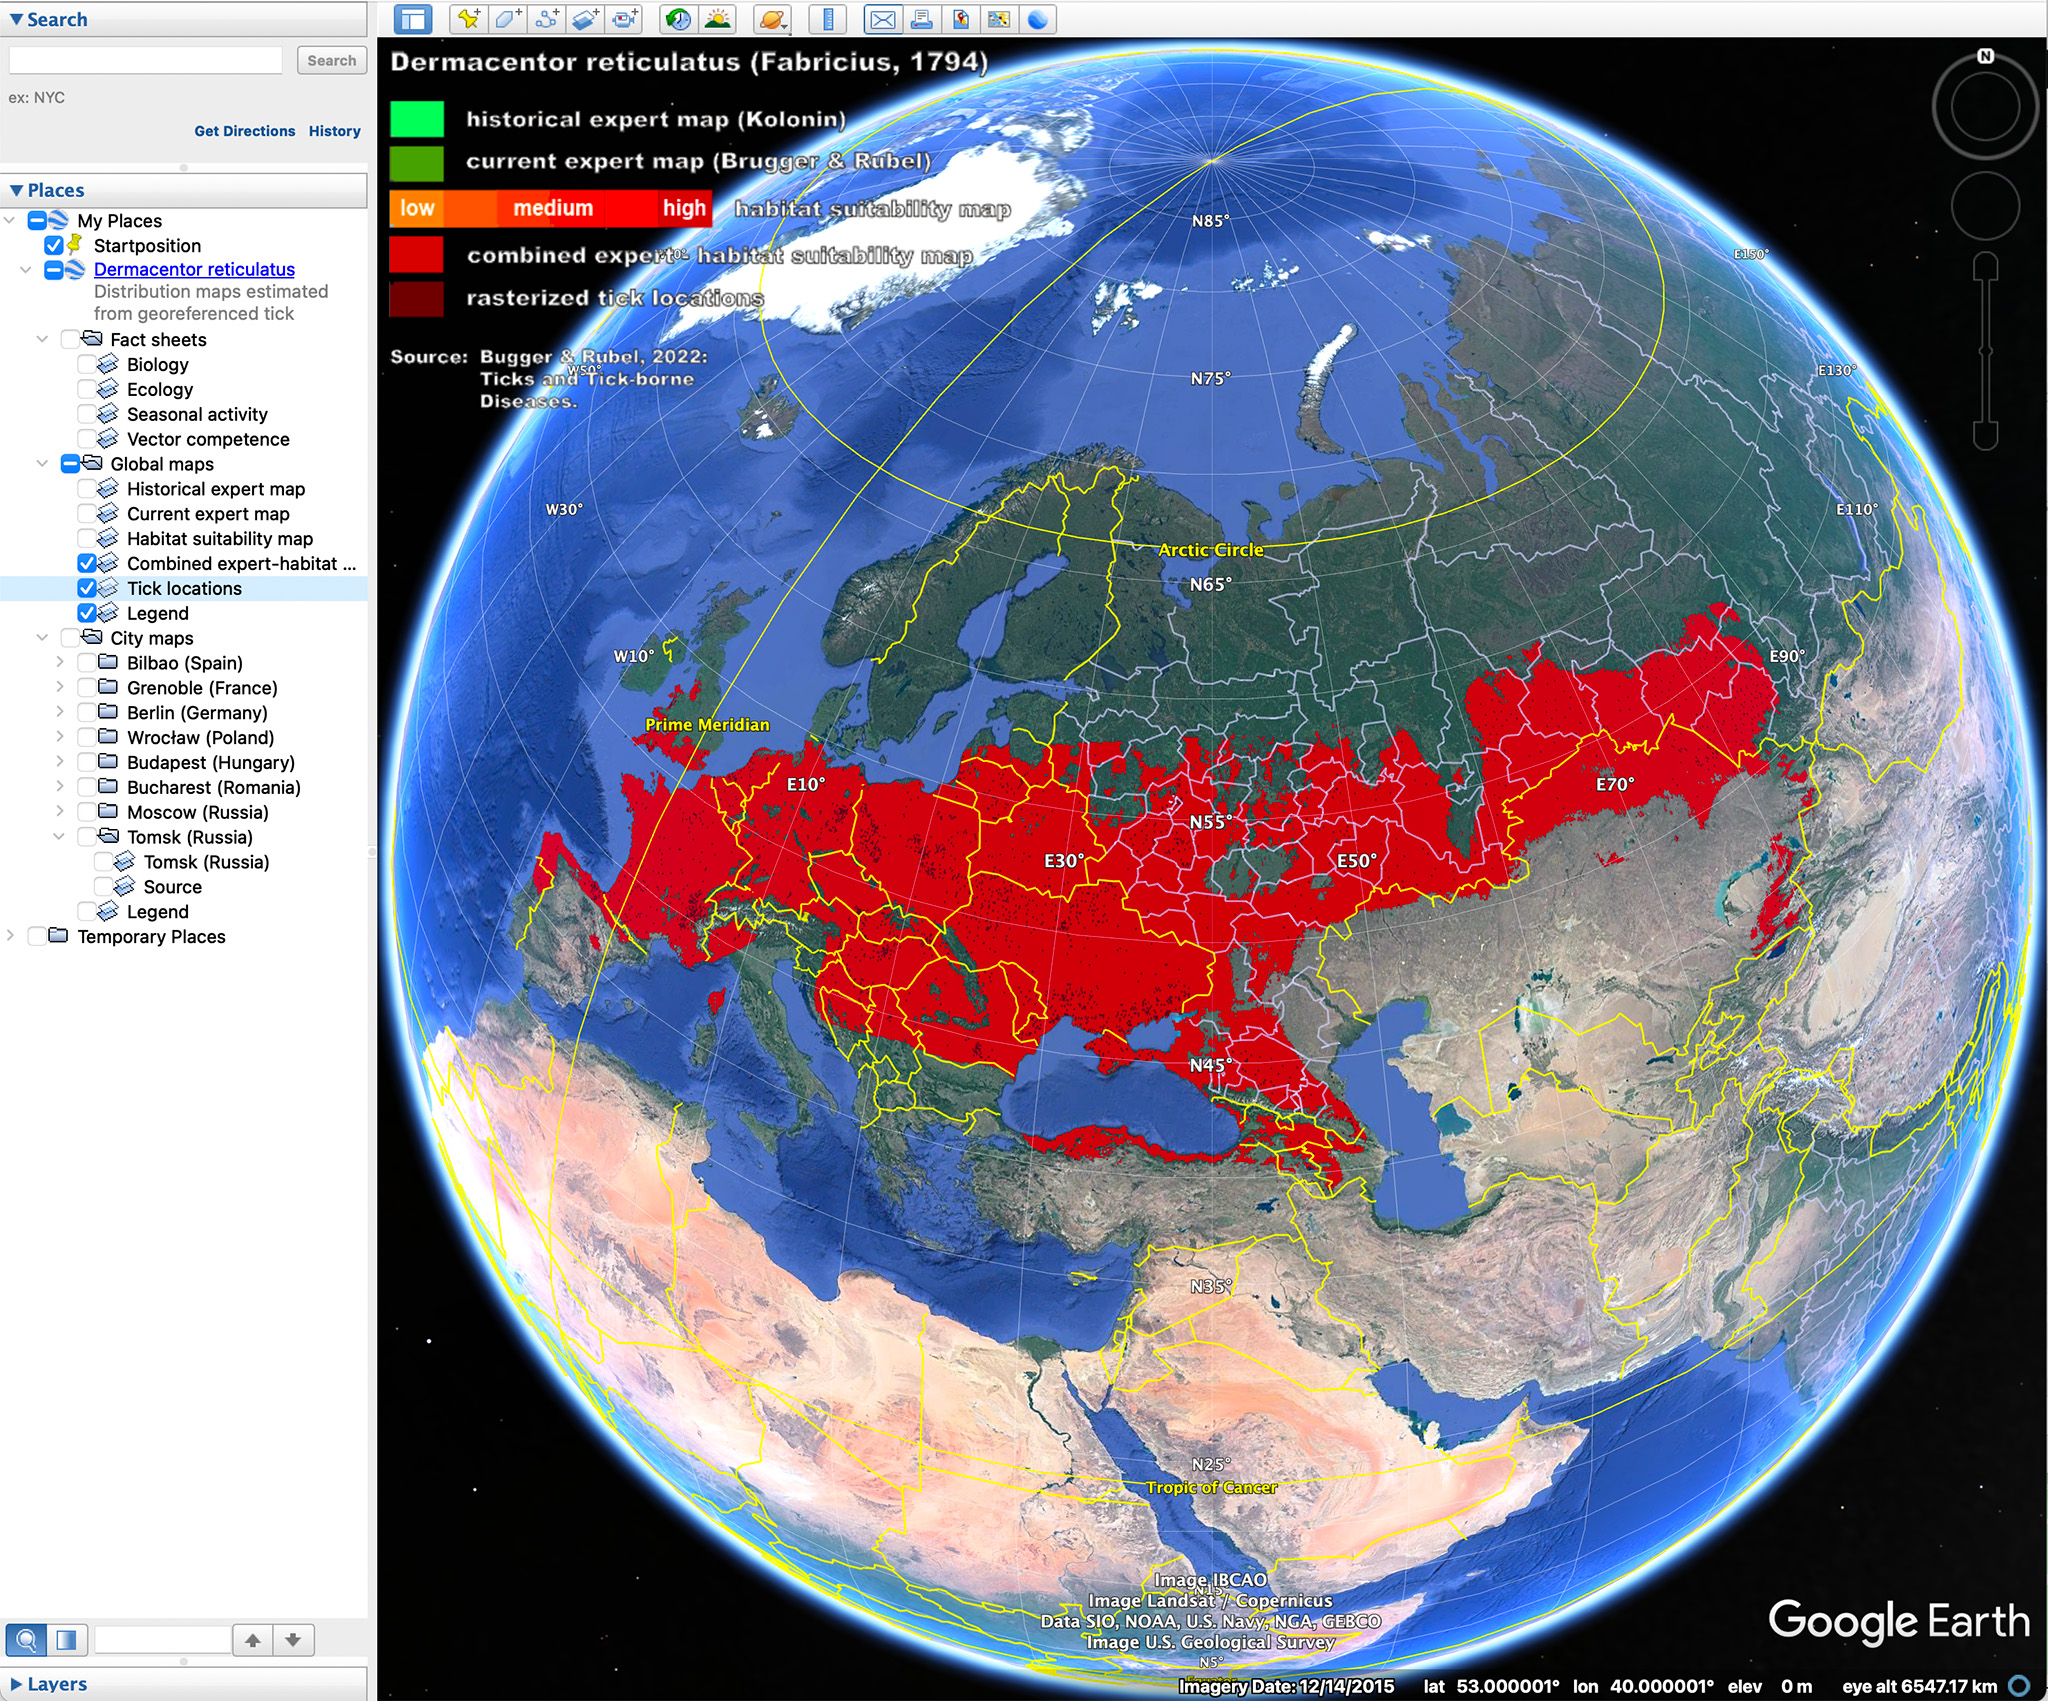Viewport: 2048px width, 1701px height.
Task: Collapse the Tomsk (Russia) folder
Action: pyautogui.click(x=59, y=836)
